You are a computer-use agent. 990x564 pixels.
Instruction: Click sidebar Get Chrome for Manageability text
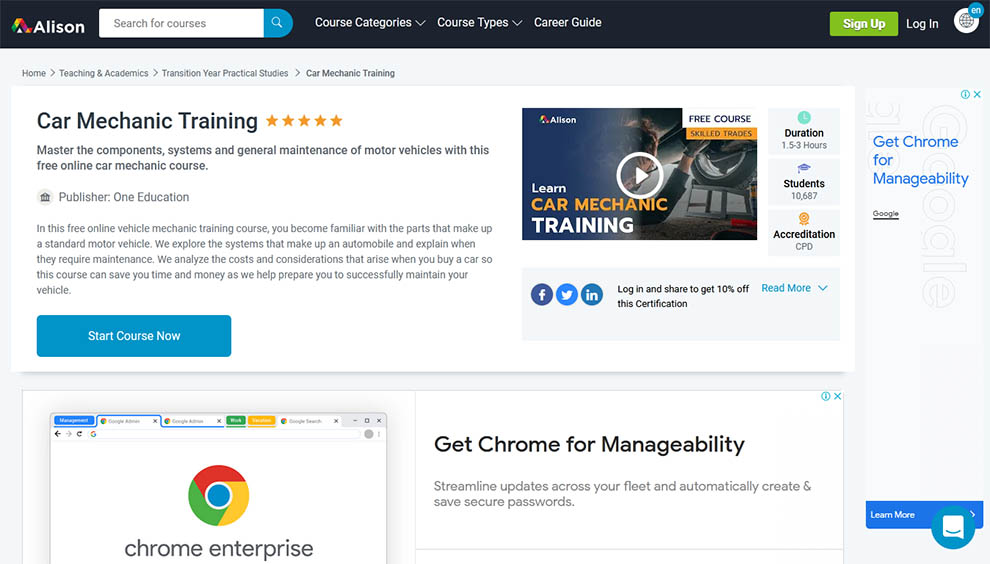point(920,160)
